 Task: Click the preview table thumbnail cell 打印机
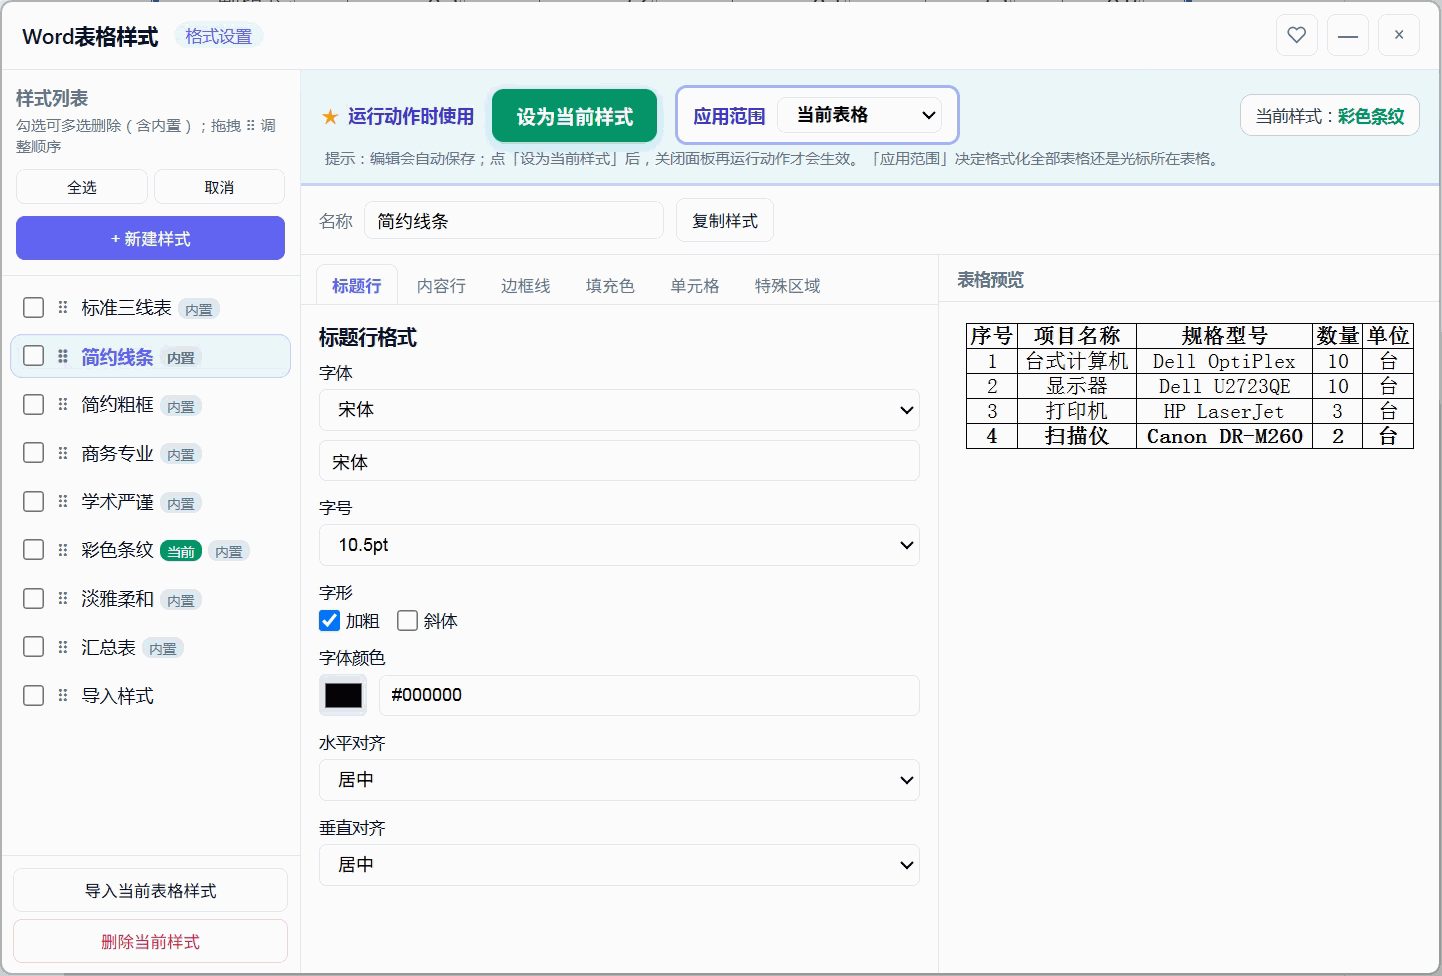pos(1077,411)
